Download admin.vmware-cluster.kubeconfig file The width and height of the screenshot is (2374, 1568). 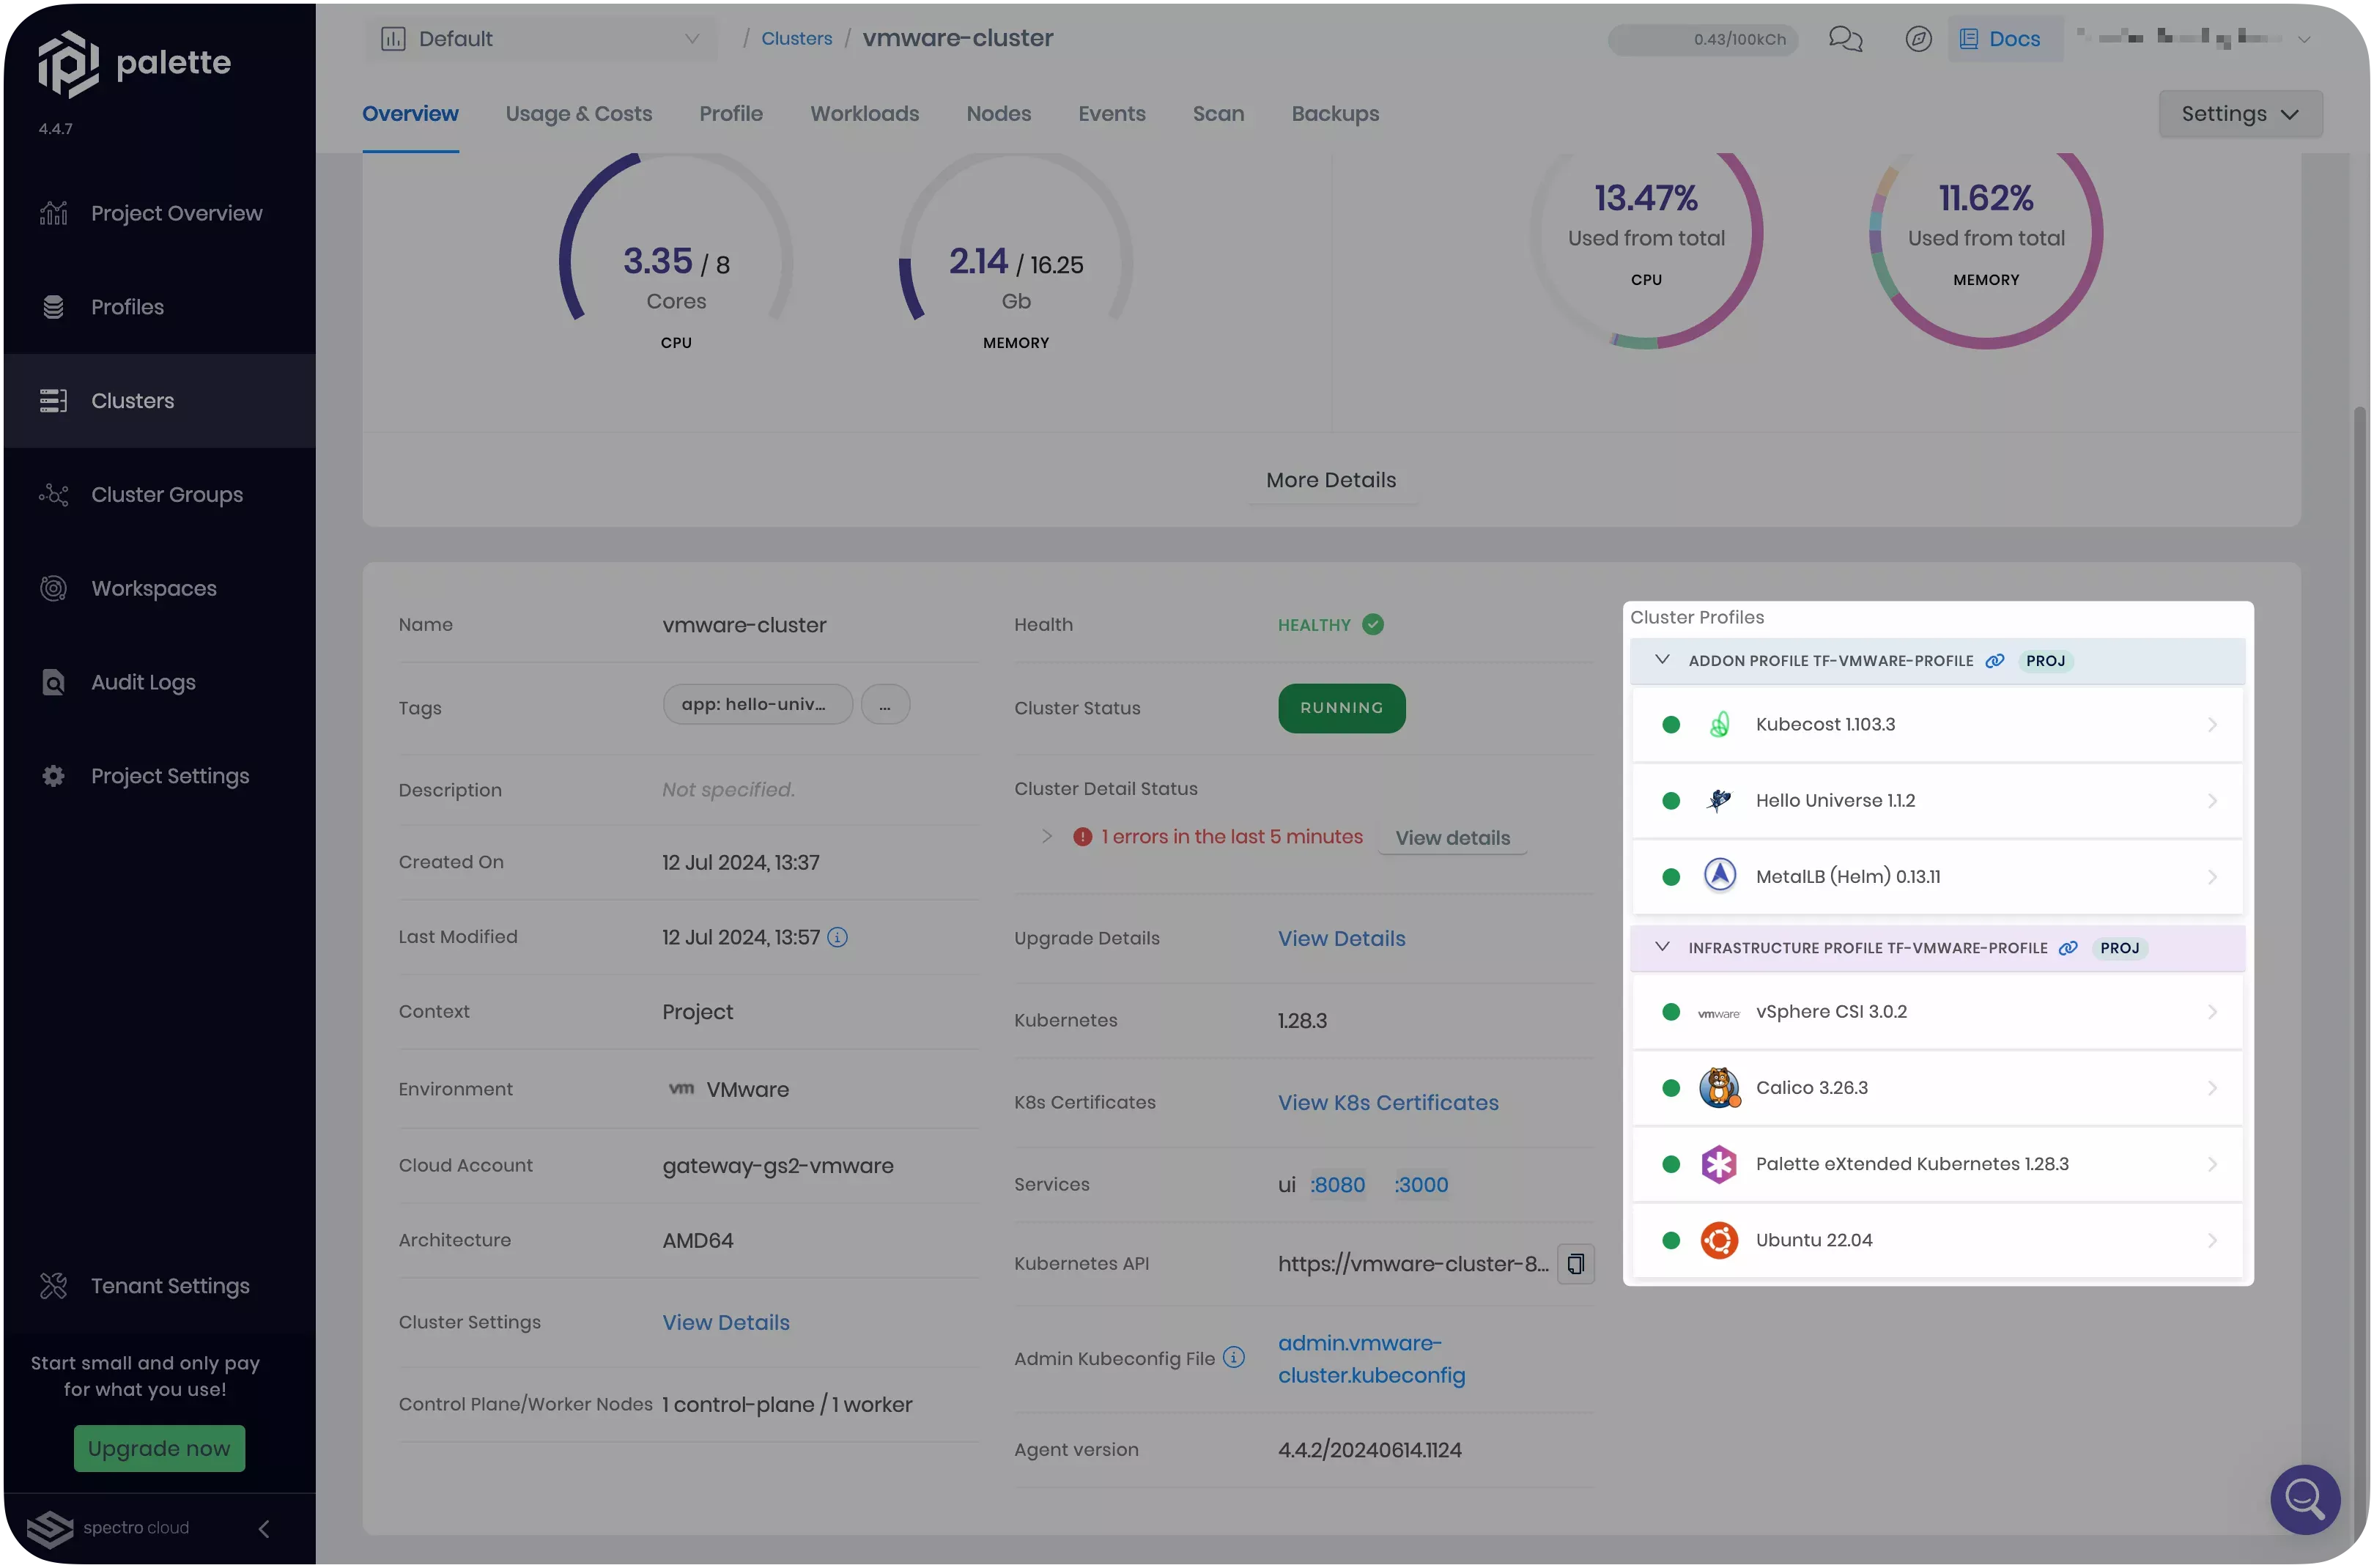[x=1371, y=1359]
